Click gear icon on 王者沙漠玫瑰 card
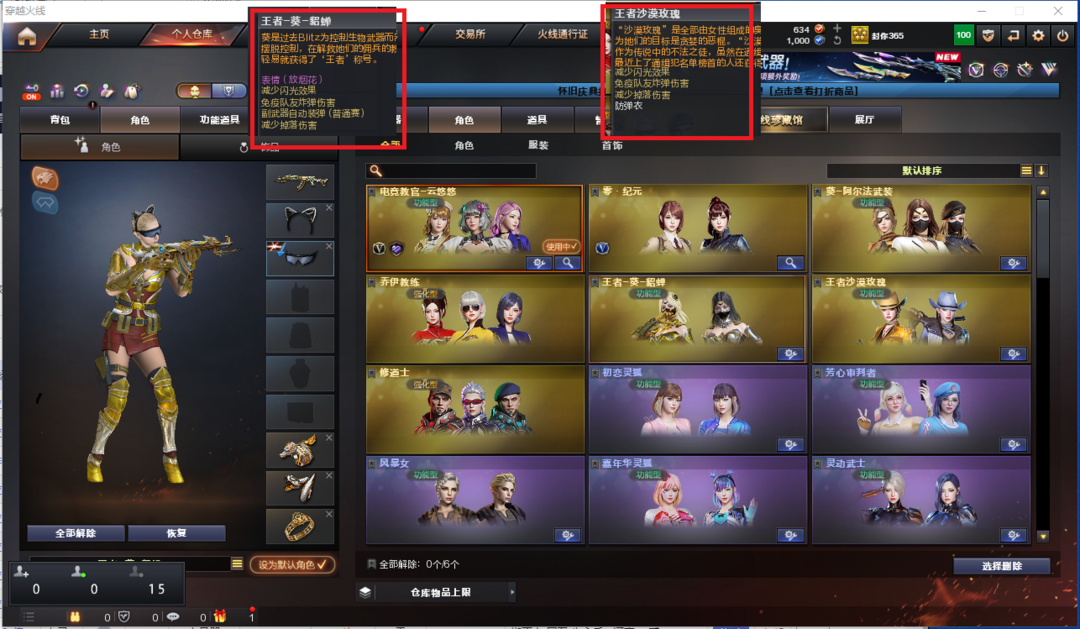 point(1013,353)
